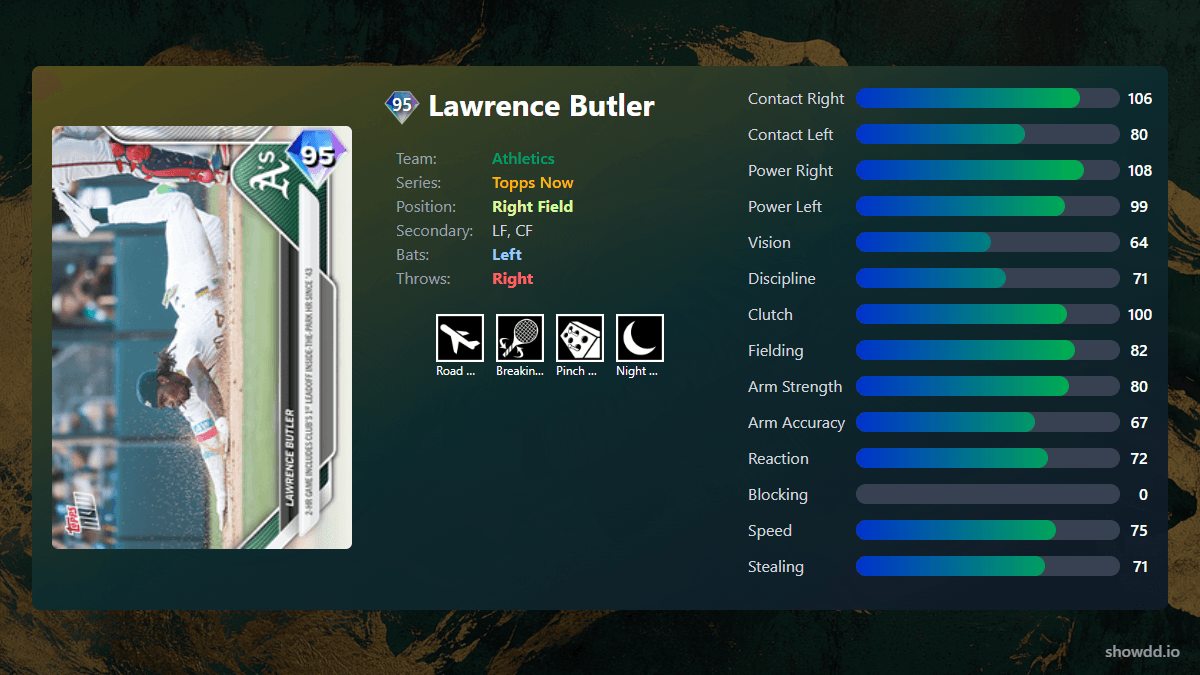Click the Clutch value 100
This screenshot has height=675, width=1200.
1140,314
